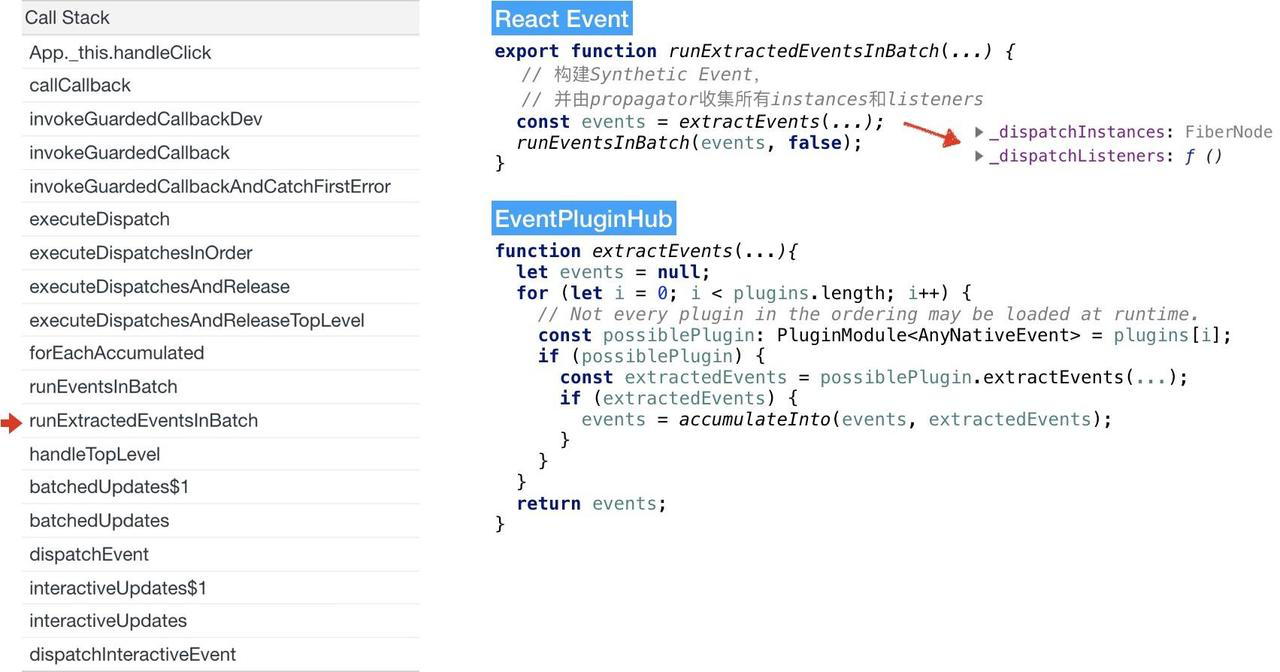Click the _dispatchInstances property name
The height and width of the screenshot is (672, 1280).
tap(1076, 132)
